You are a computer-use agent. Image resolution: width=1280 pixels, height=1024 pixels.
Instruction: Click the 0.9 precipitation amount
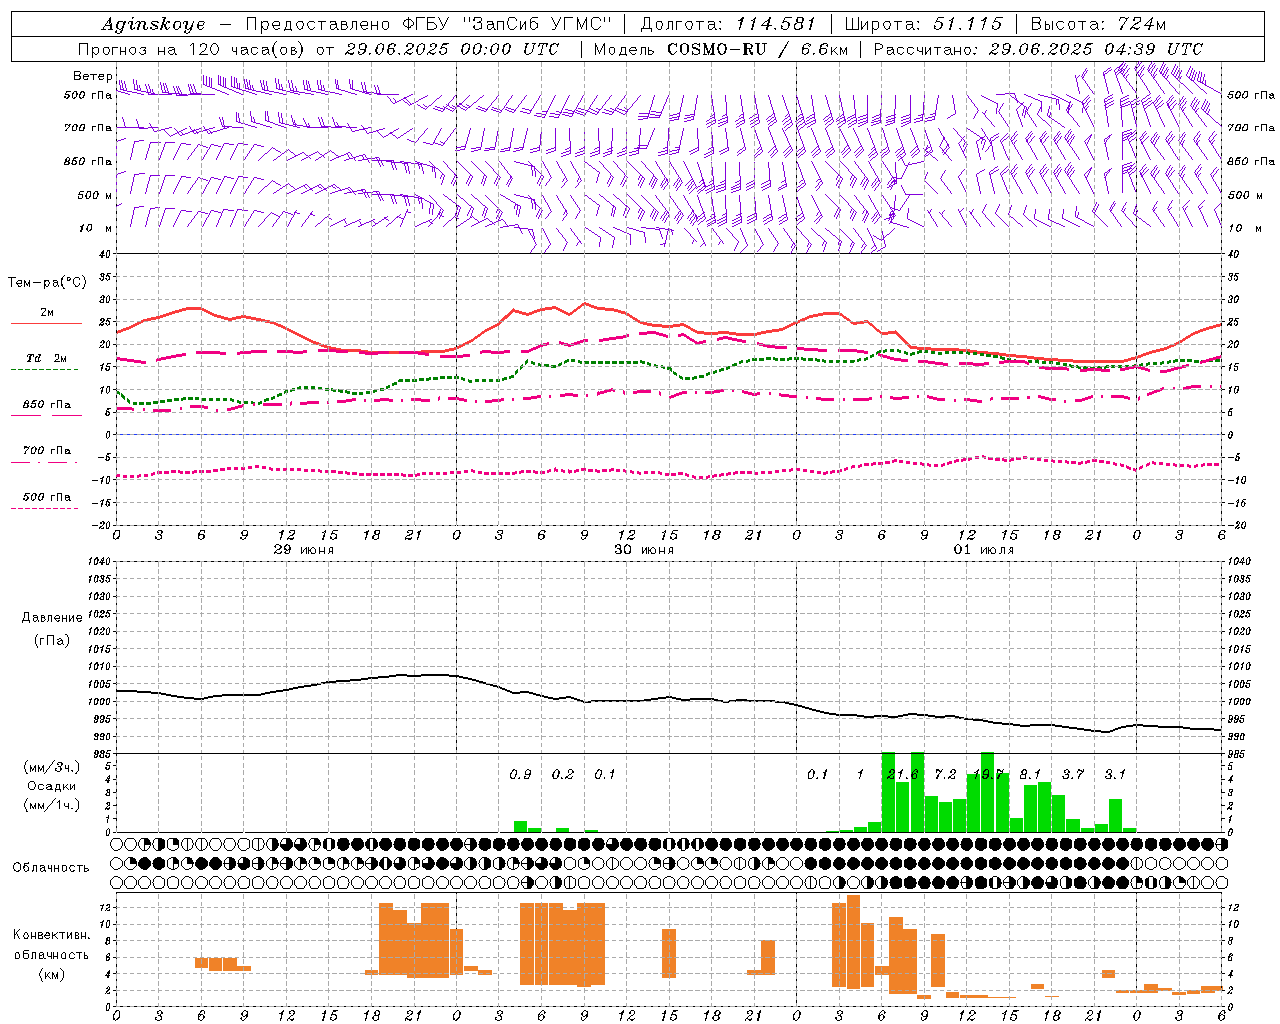click(520, 774)
